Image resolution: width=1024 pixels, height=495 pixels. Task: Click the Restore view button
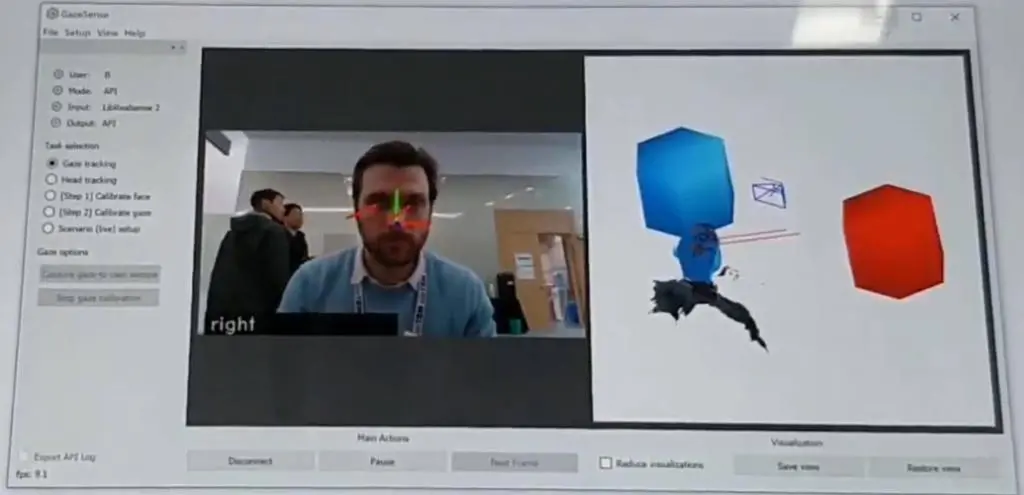tap(933, 468)
